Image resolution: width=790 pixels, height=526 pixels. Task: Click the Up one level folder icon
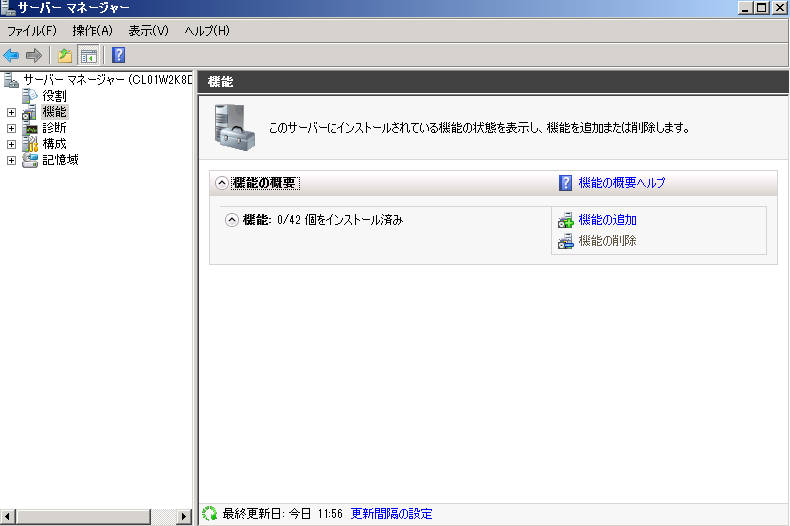coord(64,55)
